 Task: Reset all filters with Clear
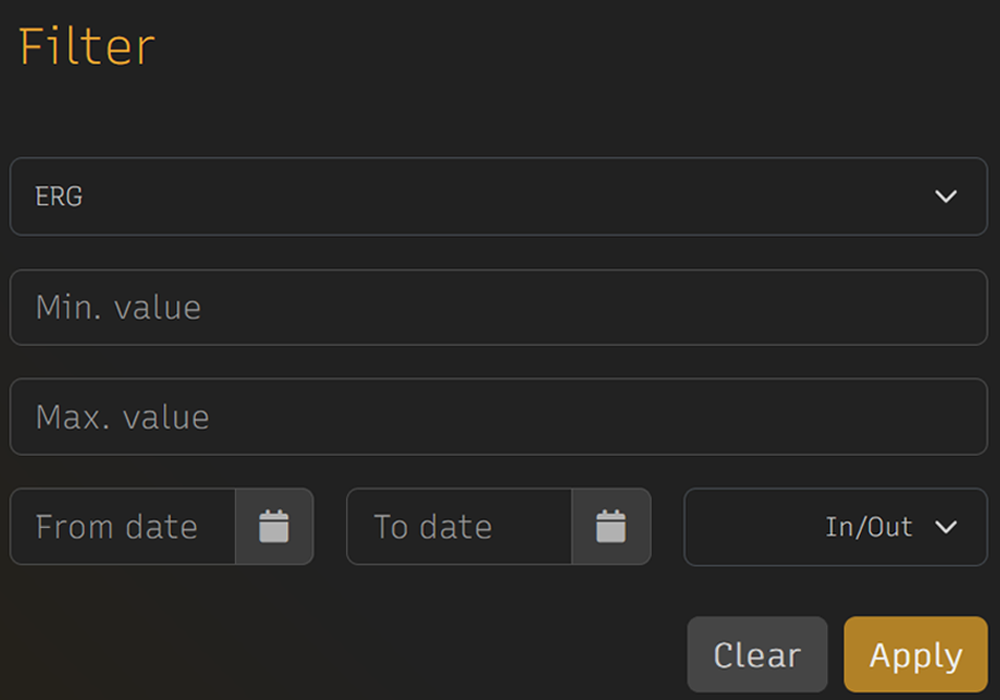click(x=757, y=655)
